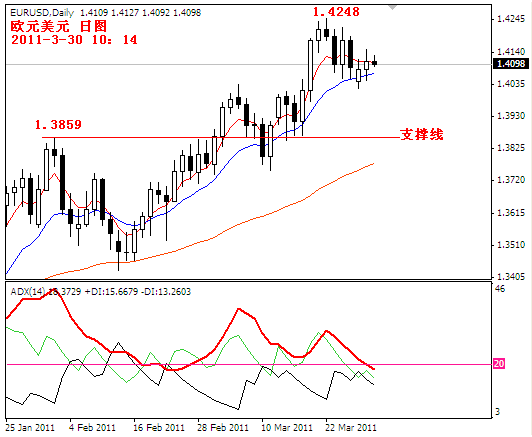Click the 2011-3-30 10:14 timestamp text
The height and width of the screenshot is (437, 532).
(74, 40)
